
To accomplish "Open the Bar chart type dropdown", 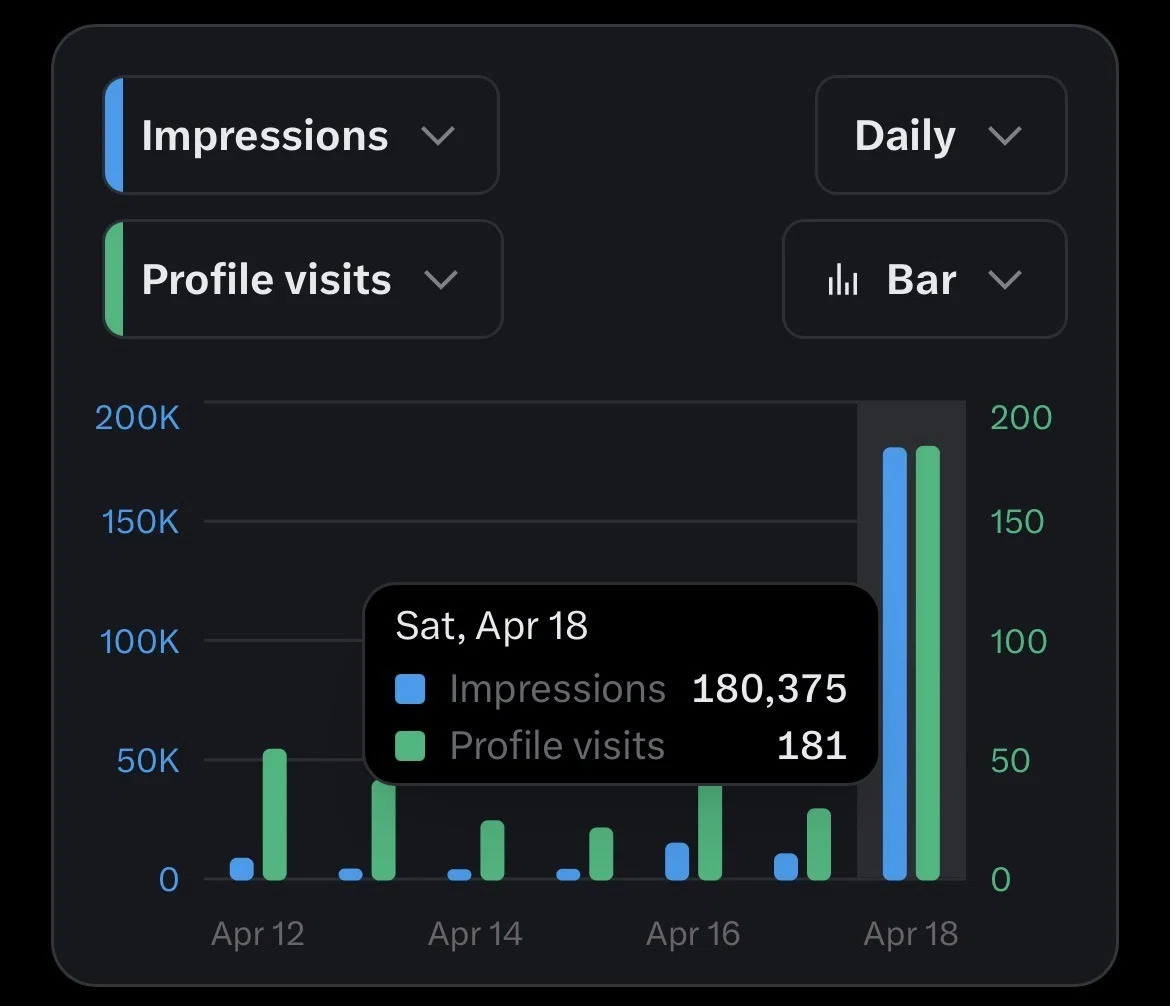I will coord(925,279).
